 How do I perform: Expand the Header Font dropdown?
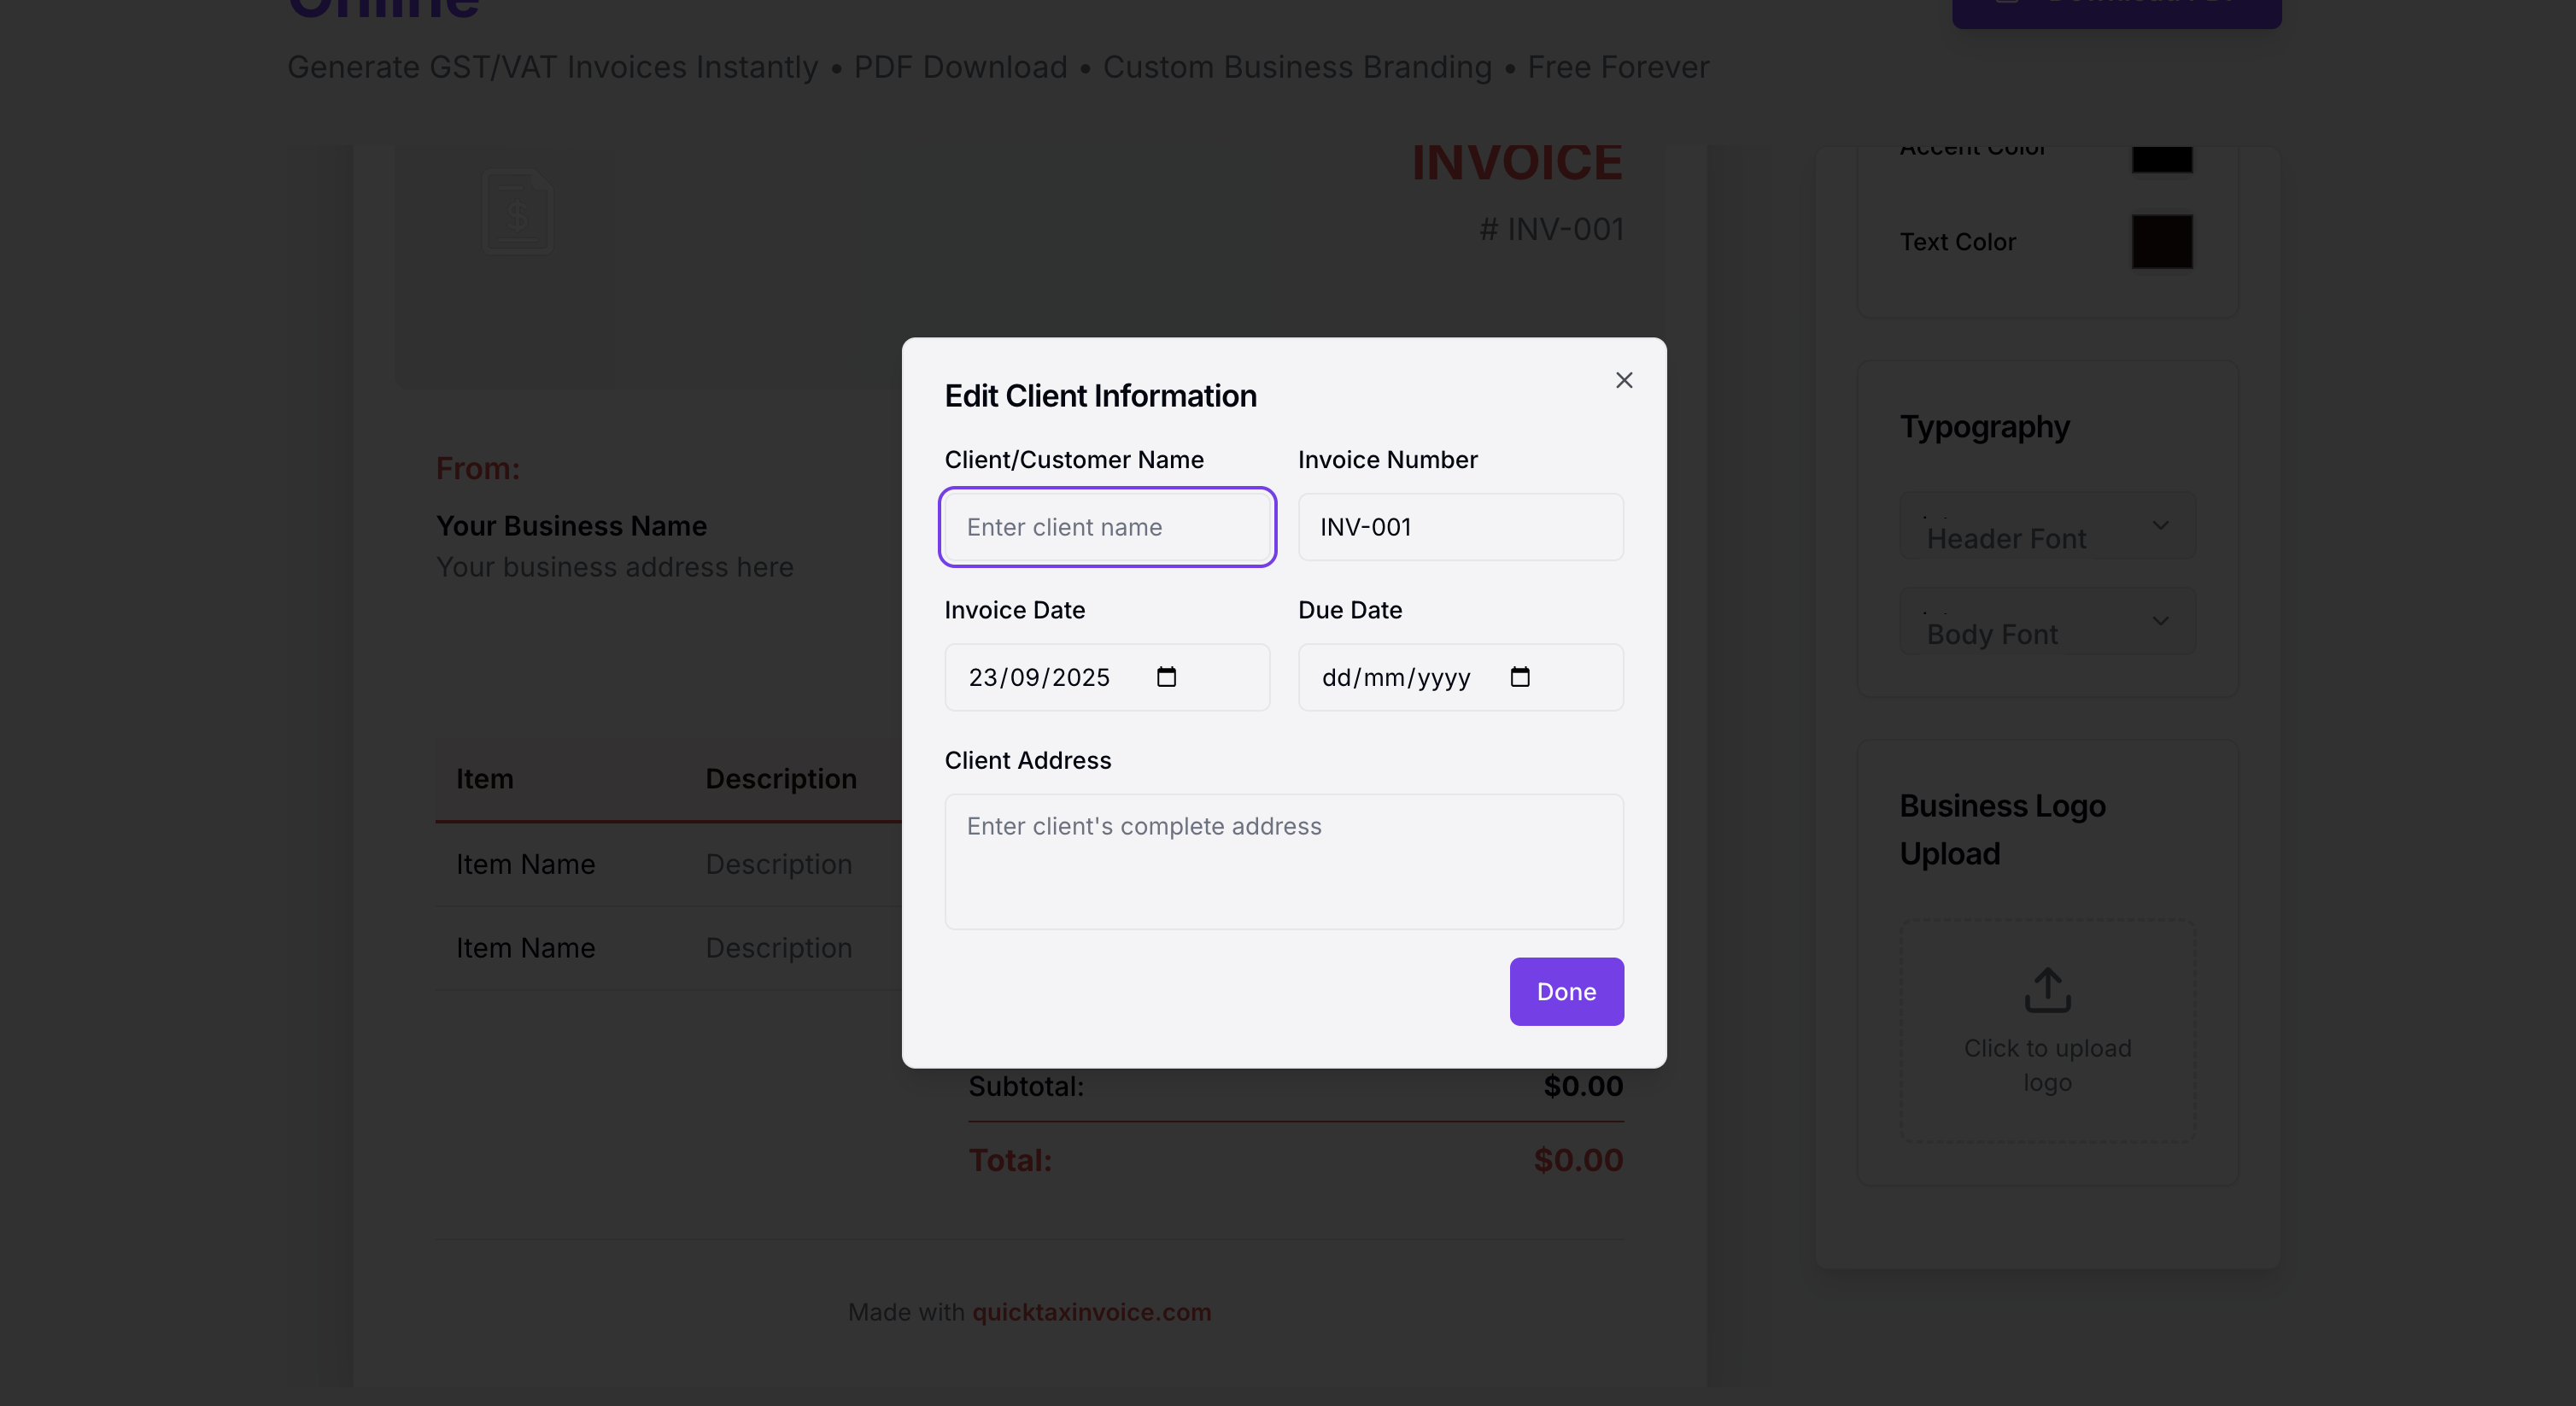point(2047,526)
